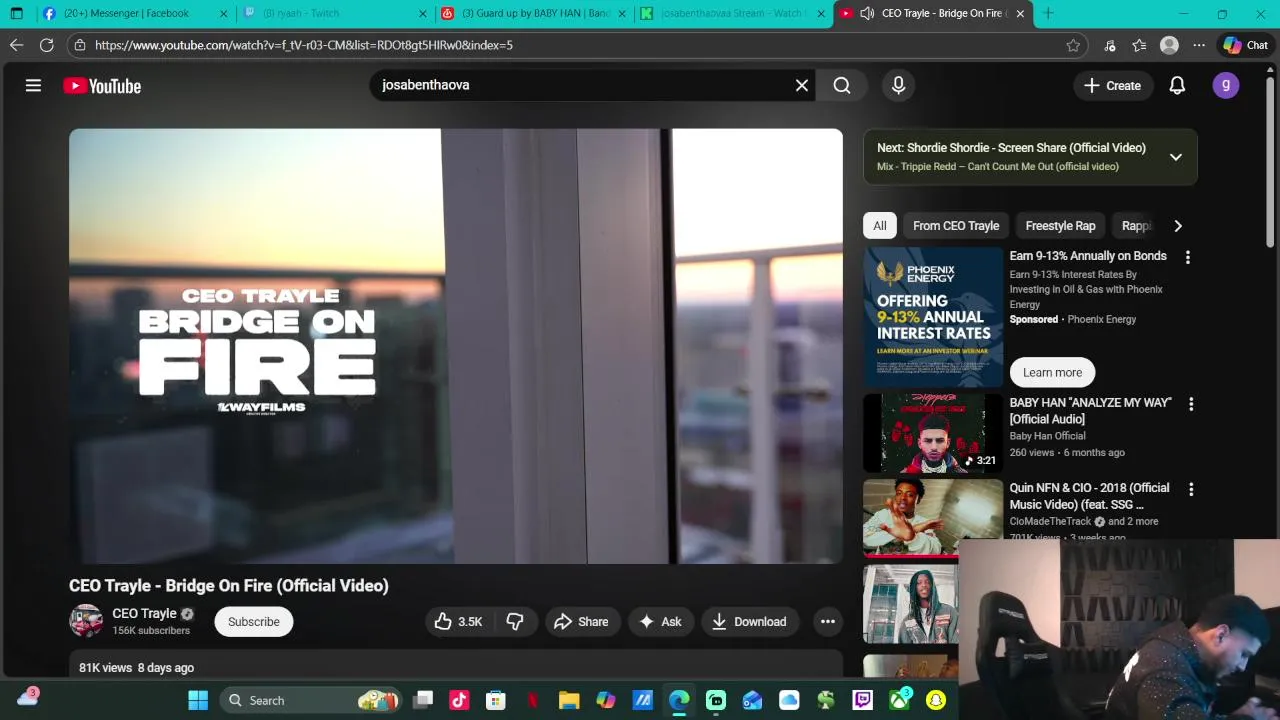Open weather widget on taskbar
Image resolution: width=1280 pixels, height=720 pixels.
click(x=27, y=698)
